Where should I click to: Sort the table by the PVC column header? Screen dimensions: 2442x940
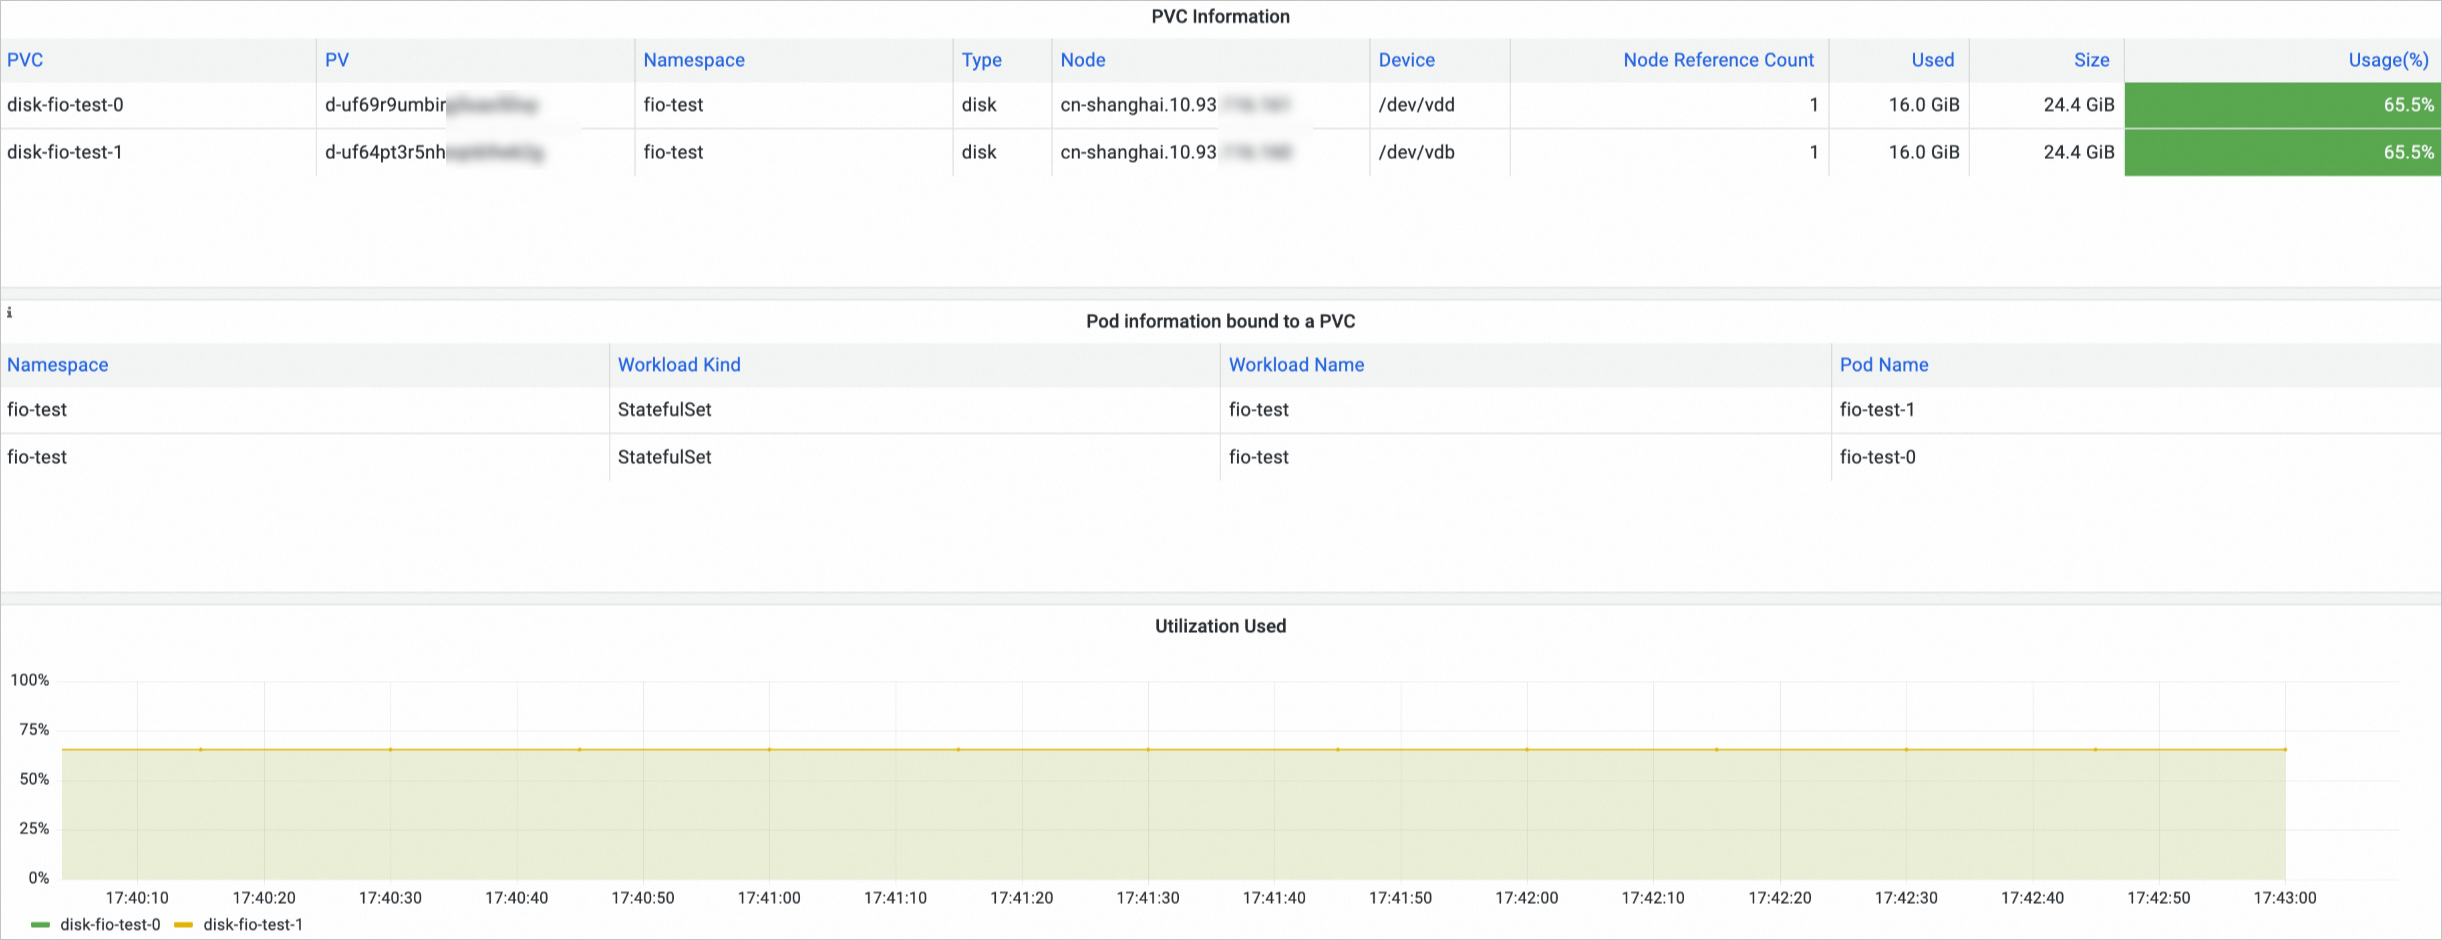25,60
